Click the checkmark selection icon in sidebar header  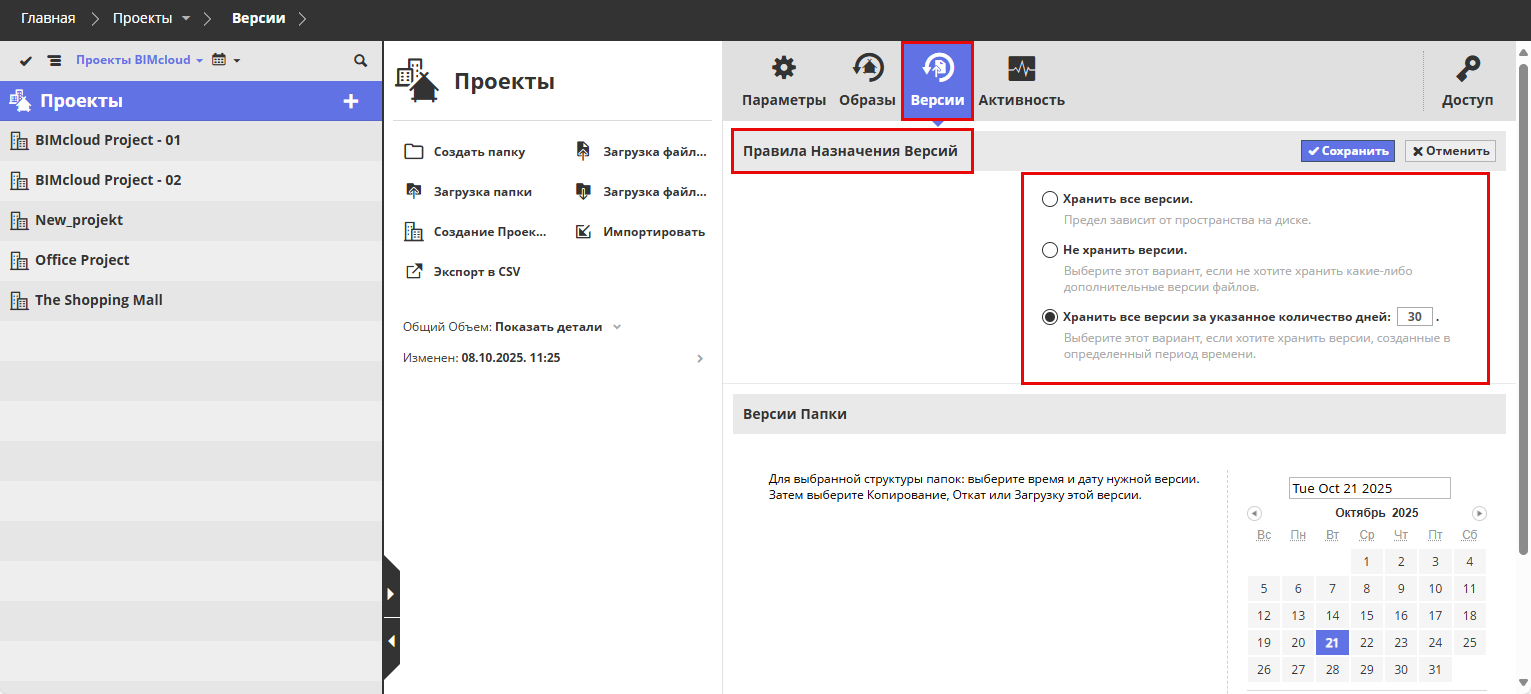coord(26,61)
